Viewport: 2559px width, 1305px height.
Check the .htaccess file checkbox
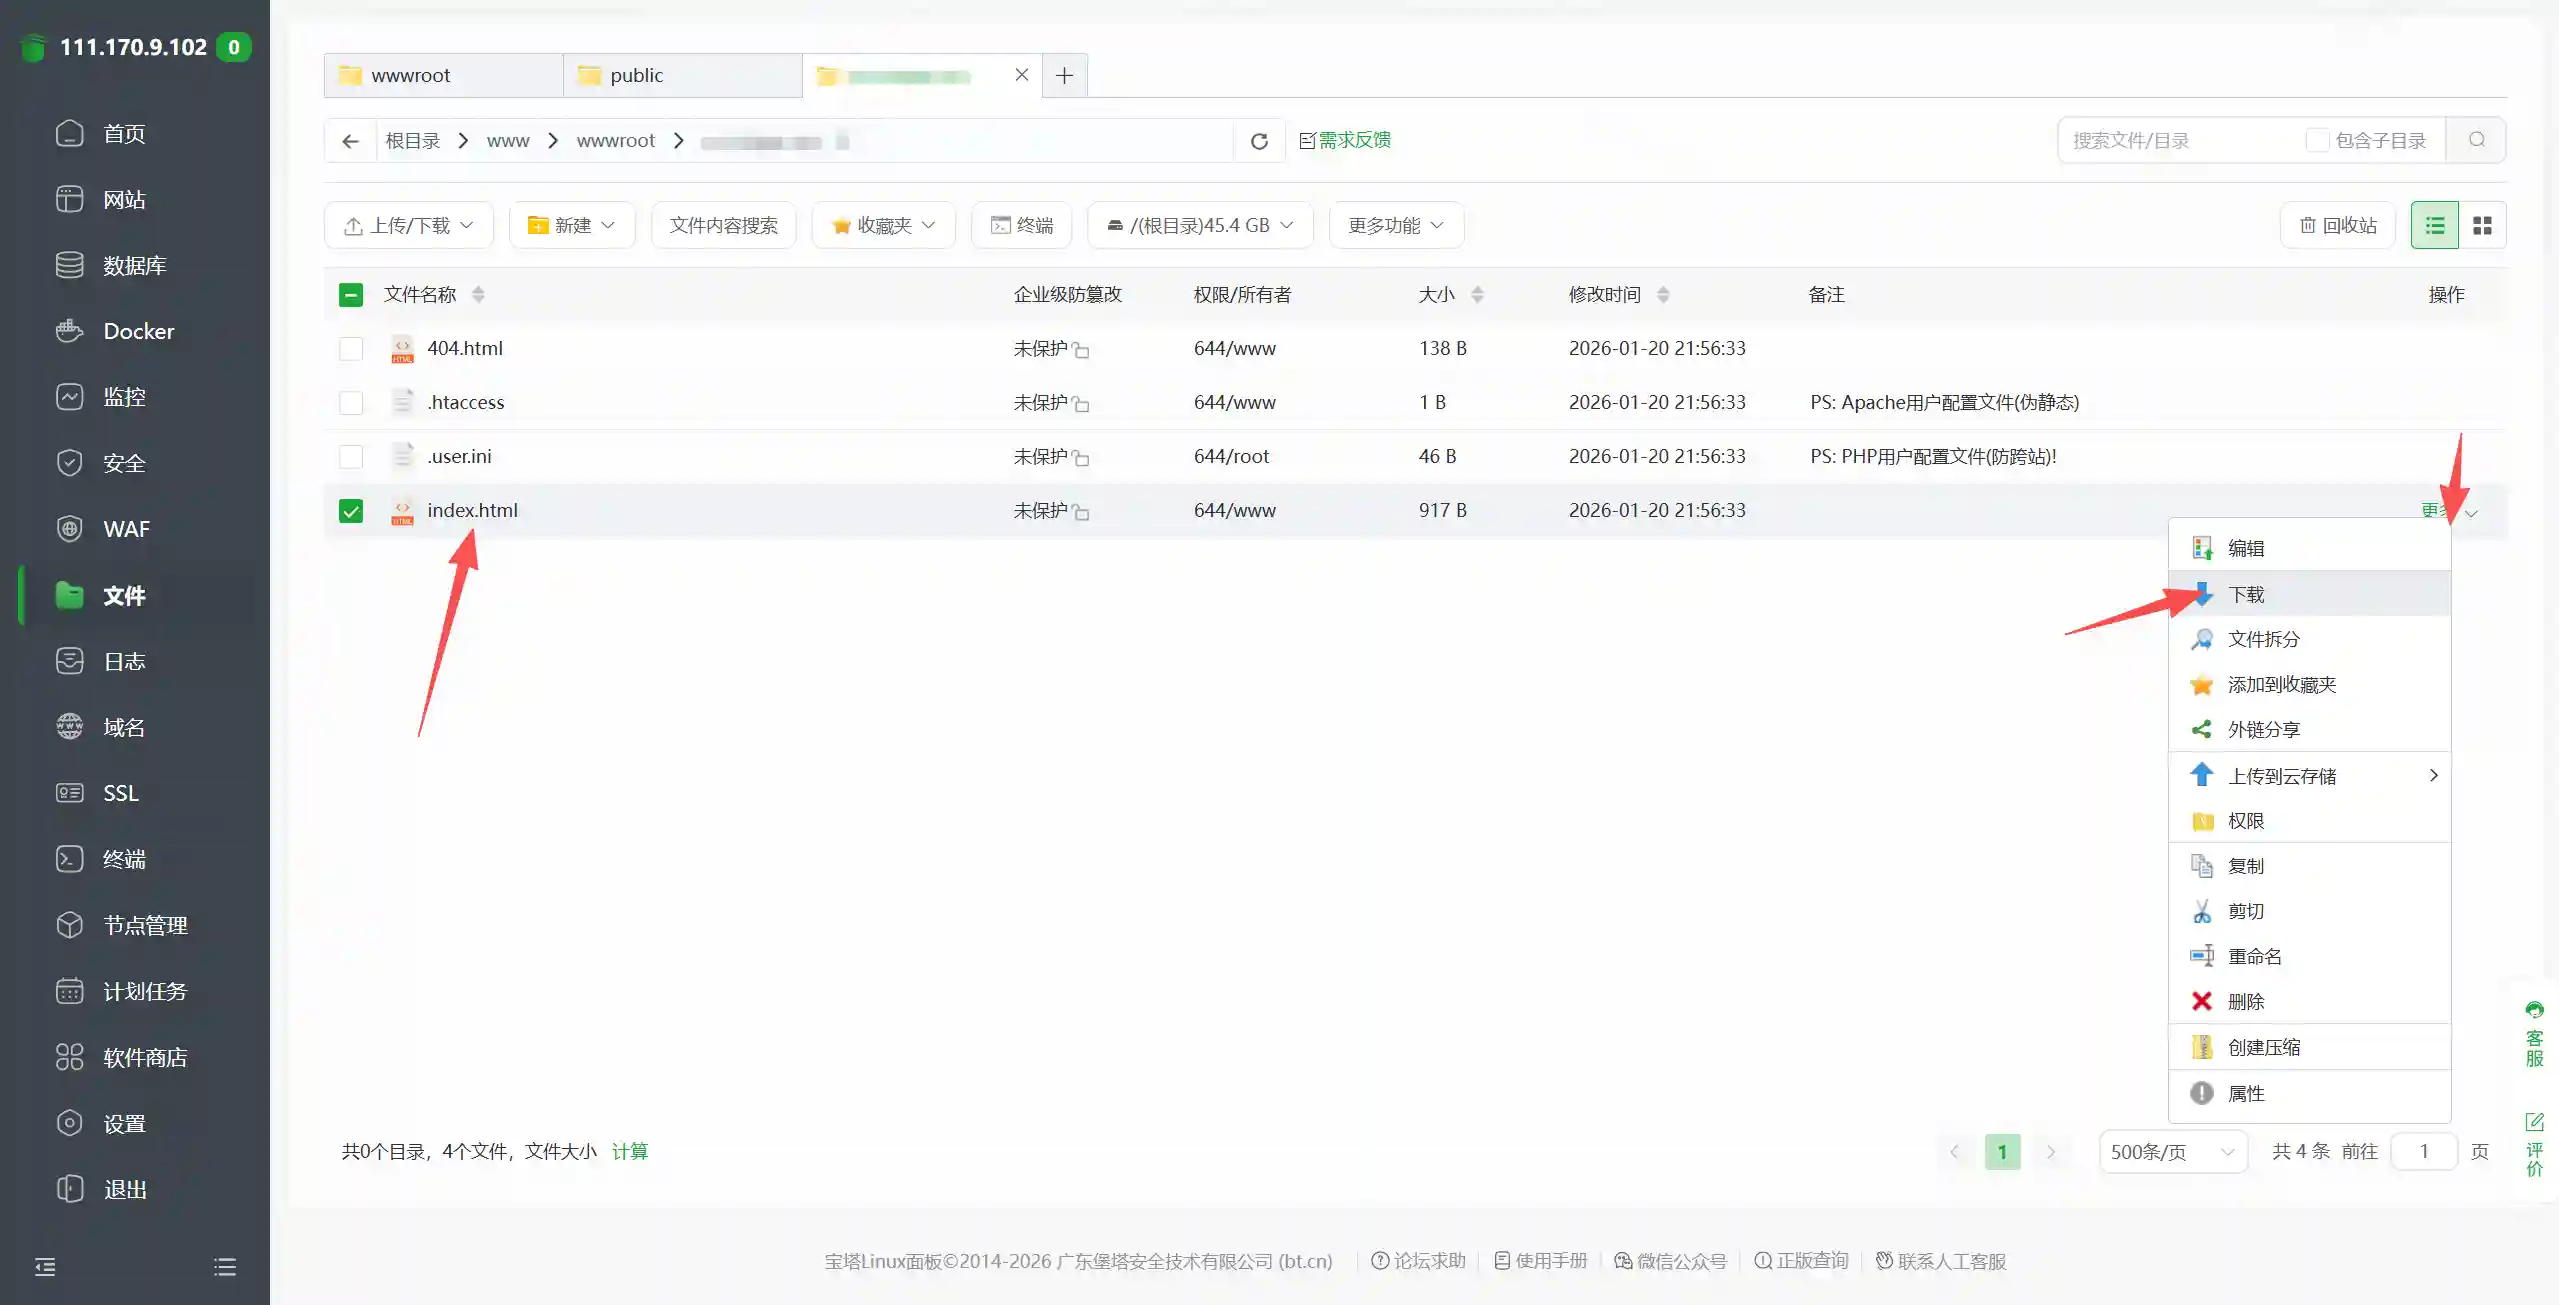click(x=351, y=403)
